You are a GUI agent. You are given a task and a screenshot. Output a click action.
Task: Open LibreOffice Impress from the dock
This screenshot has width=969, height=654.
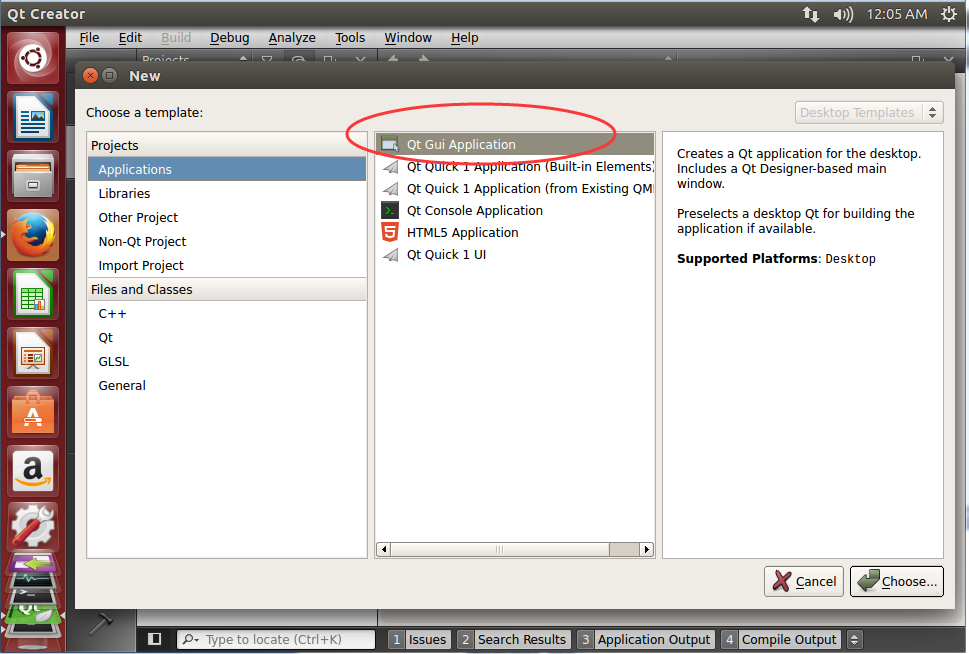pos(33,353)
